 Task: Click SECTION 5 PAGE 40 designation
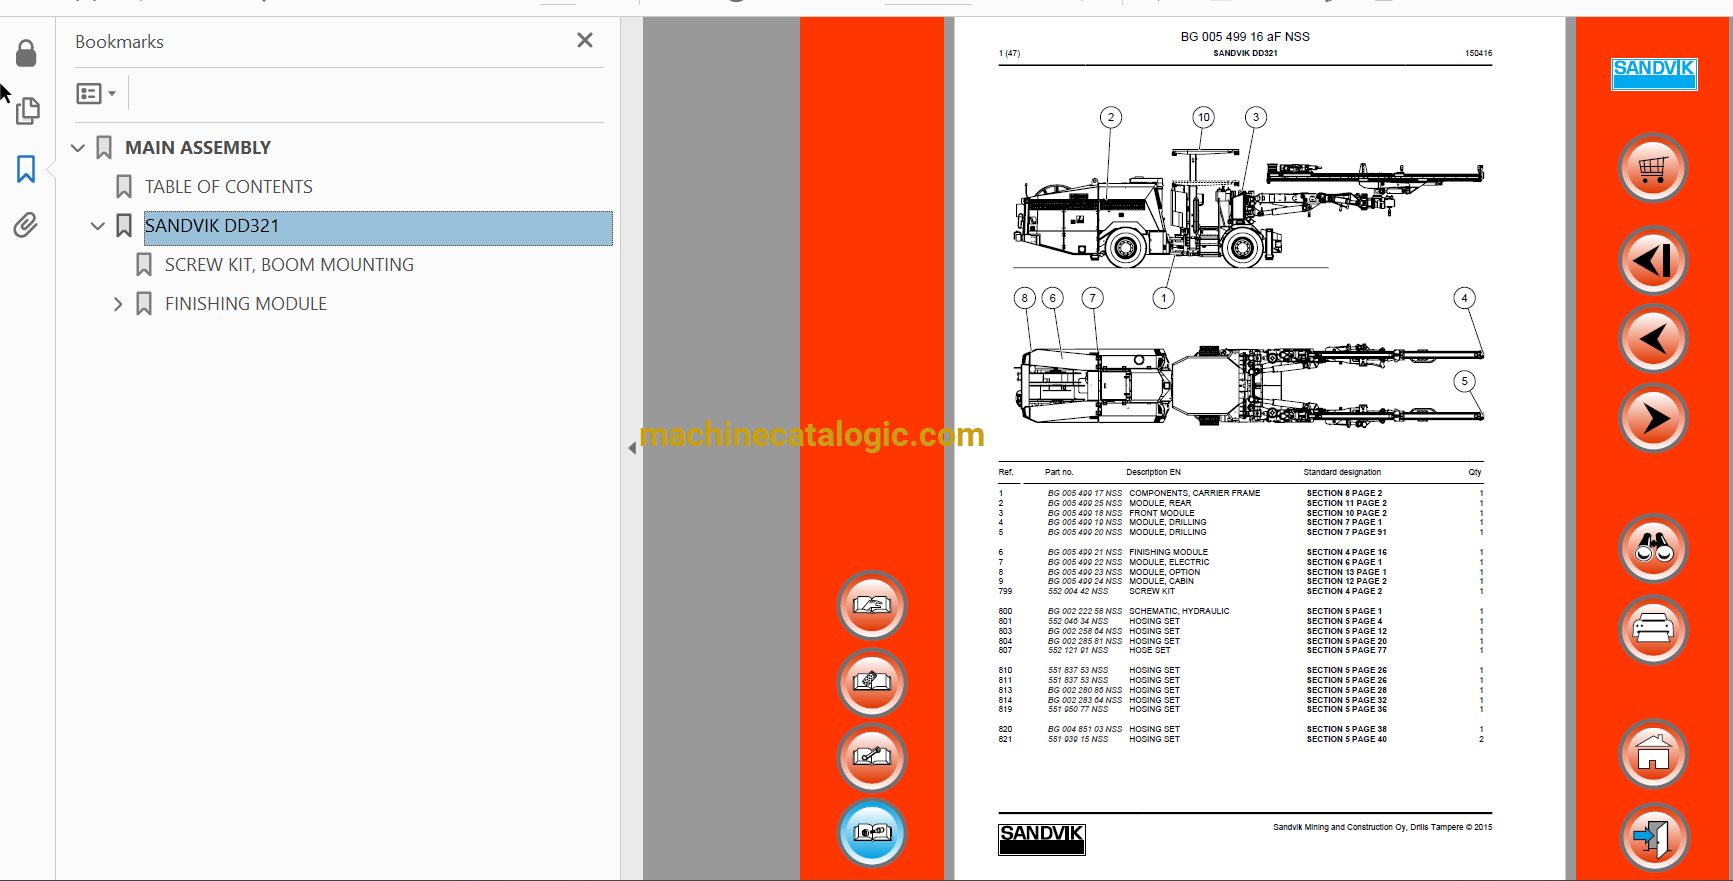(x=1346, y=739)
